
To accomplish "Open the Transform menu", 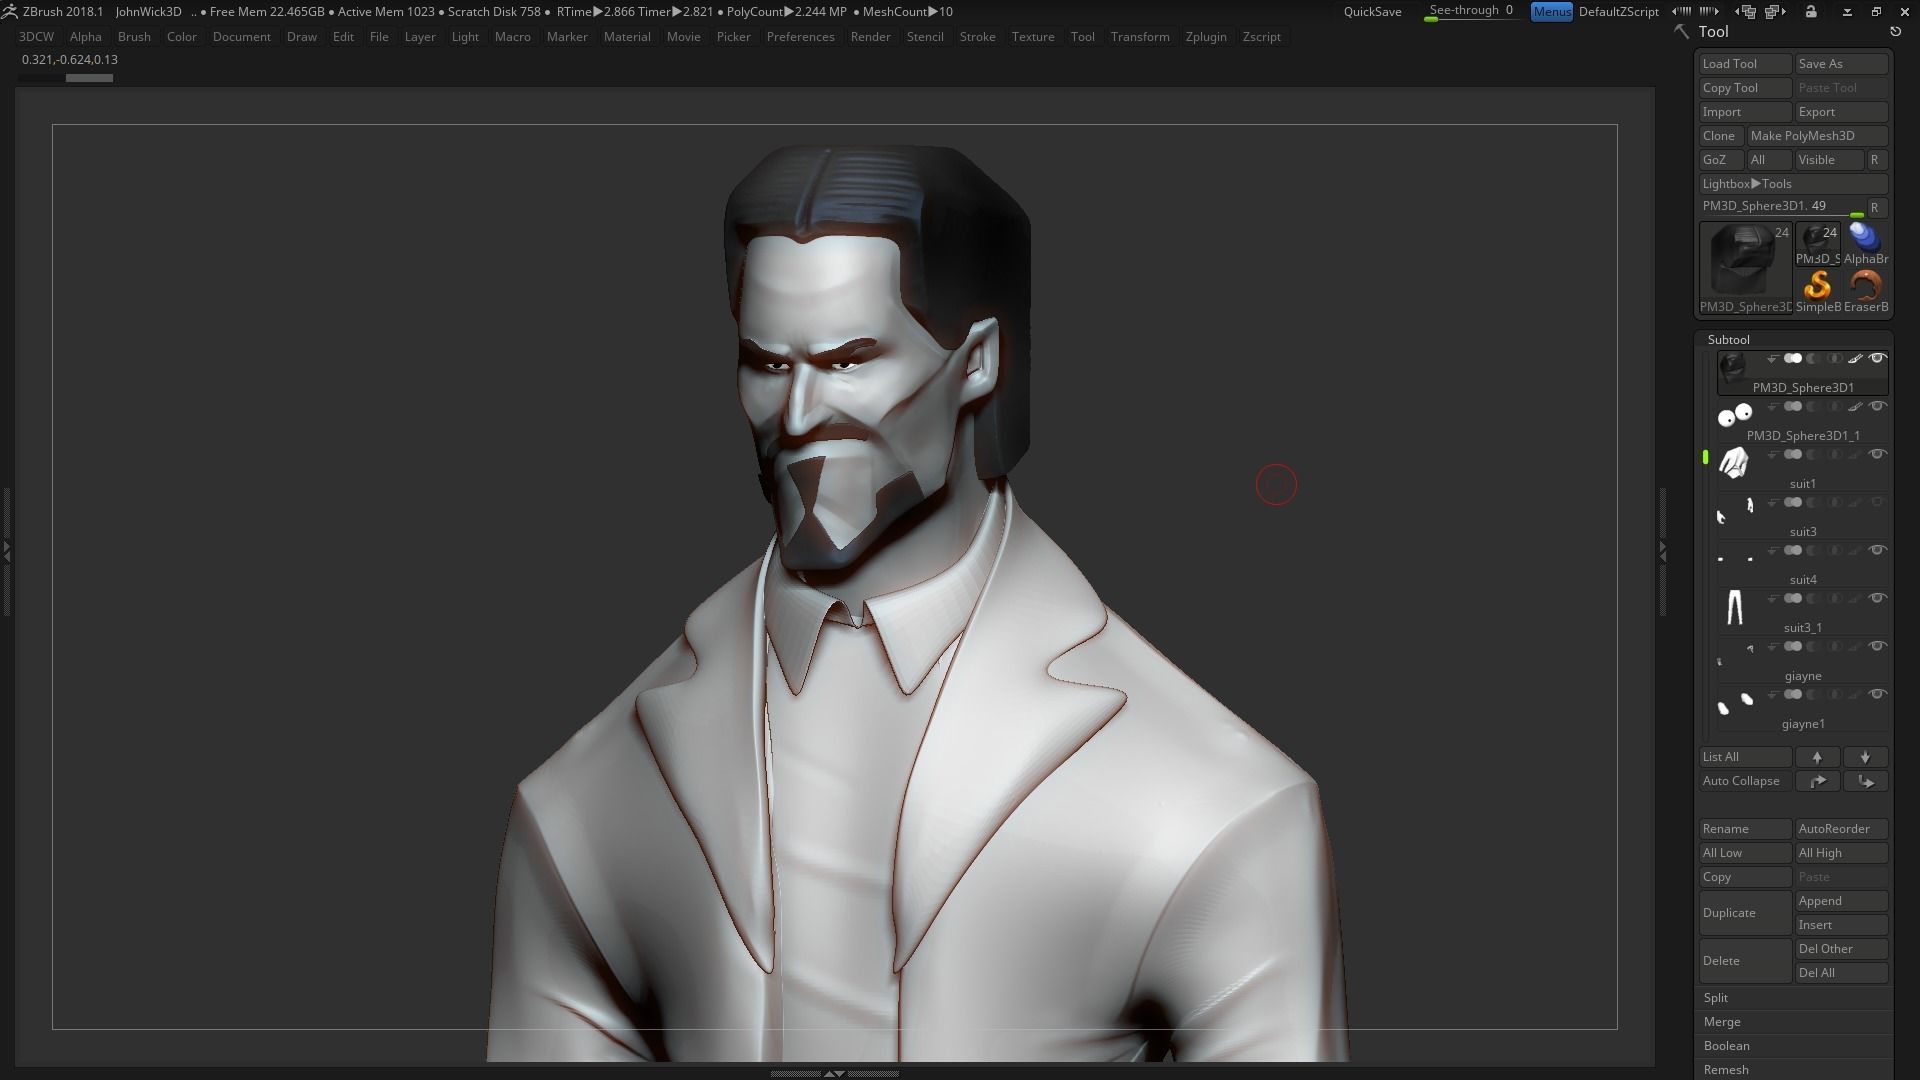I will pyautogui.click(x=1139, y=37).
